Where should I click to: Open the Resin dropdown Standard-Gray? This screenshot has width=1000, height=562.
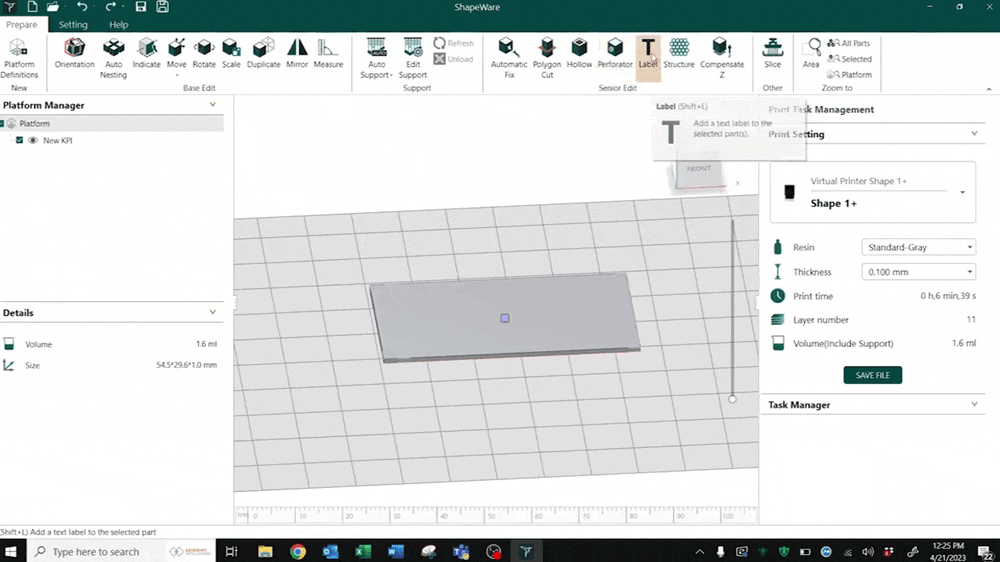[918, 248]
